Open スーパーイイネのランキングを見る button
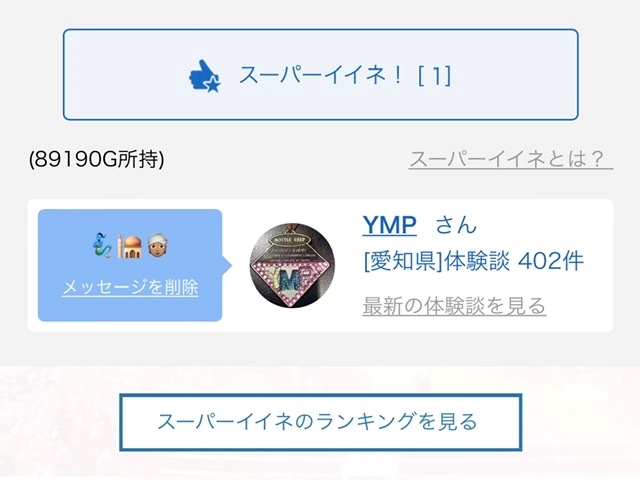 (x=320, y=422)
